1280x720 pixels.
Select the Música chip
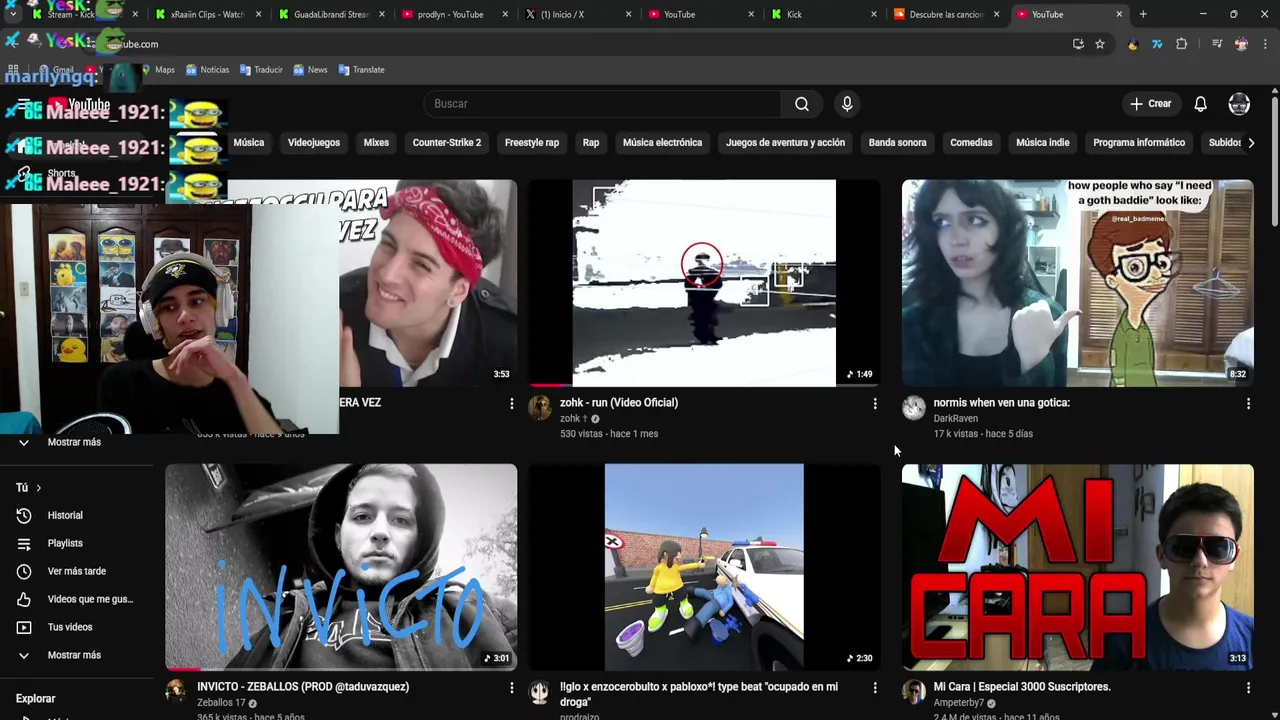pyautogui.click(x=249, y=143)
